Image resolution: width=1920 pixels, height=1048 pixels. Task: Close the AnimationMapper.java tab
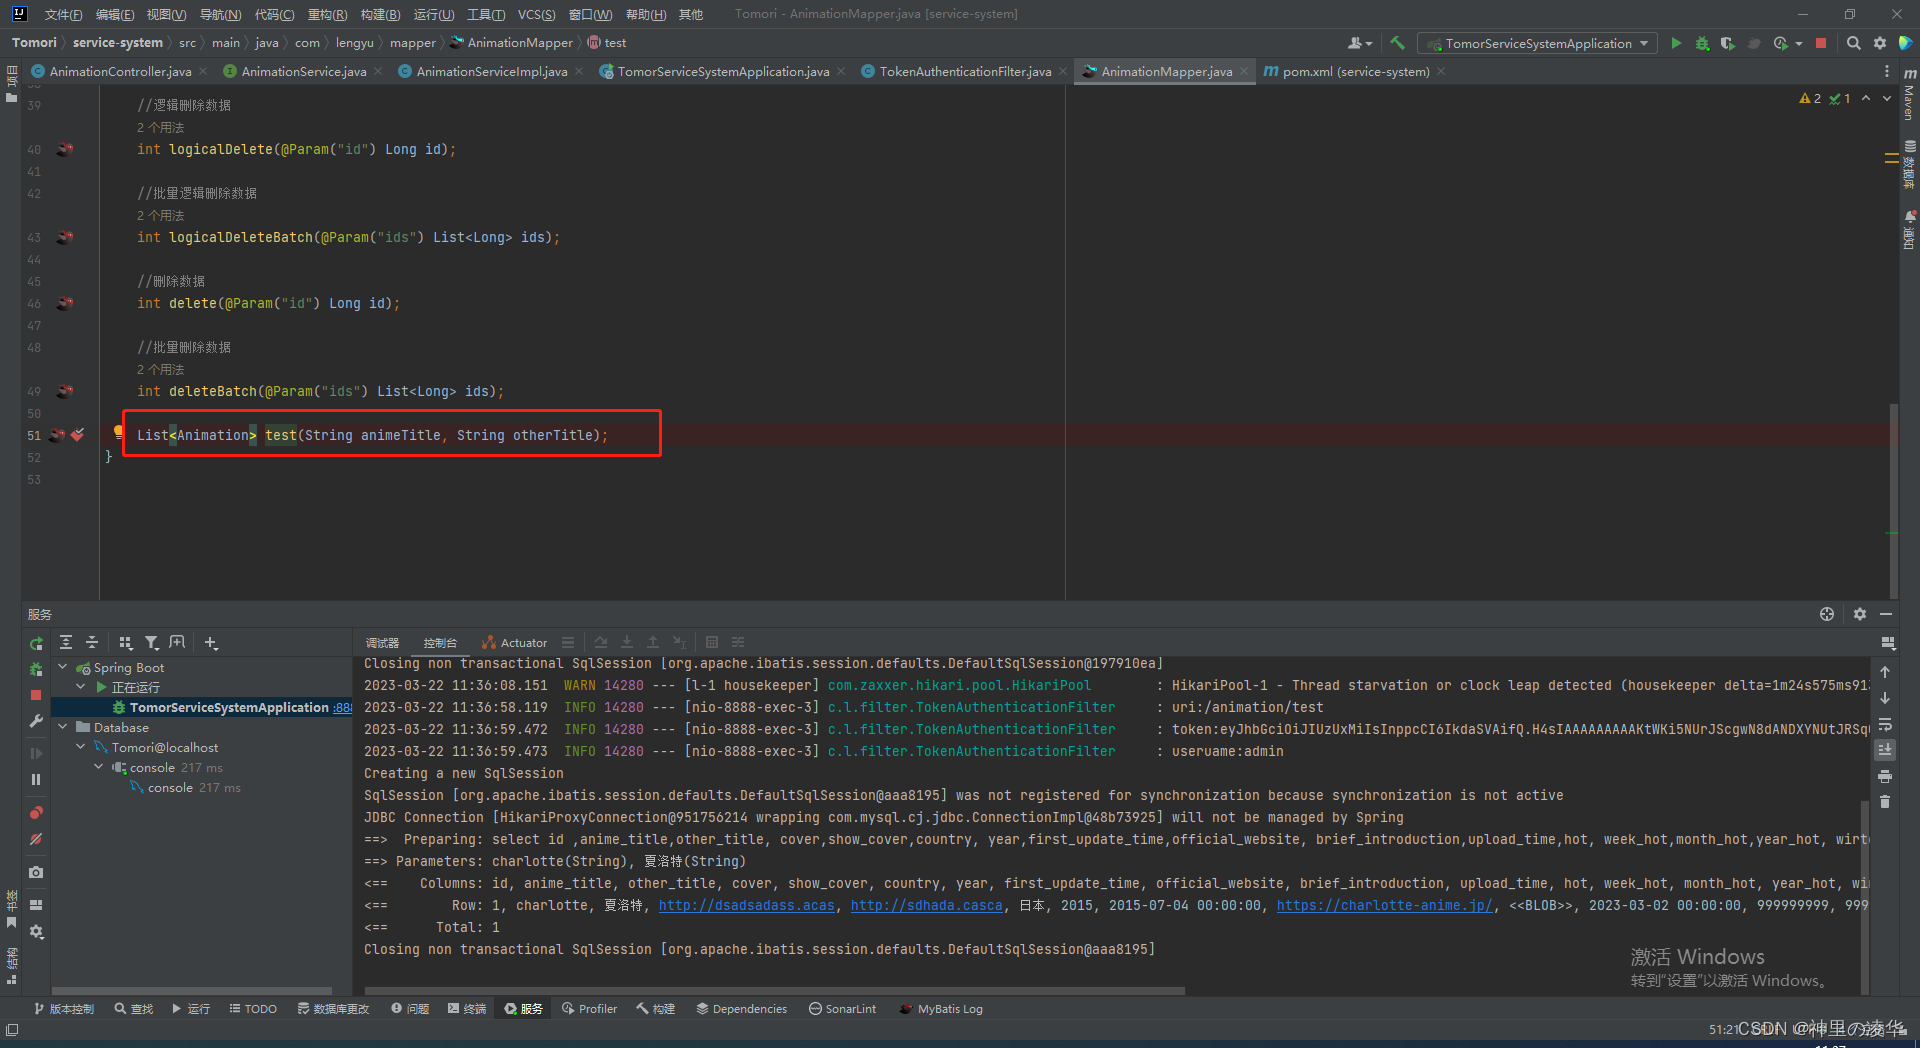pos(1244,71)
